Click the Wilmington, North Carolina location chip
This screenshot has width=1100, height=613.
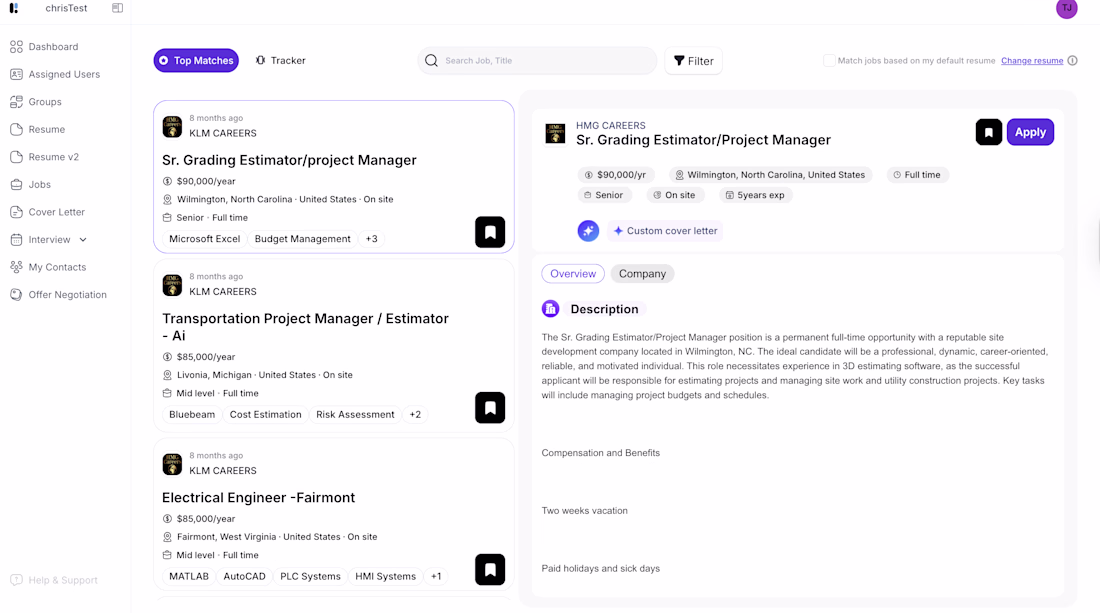(x=770, y=175)
